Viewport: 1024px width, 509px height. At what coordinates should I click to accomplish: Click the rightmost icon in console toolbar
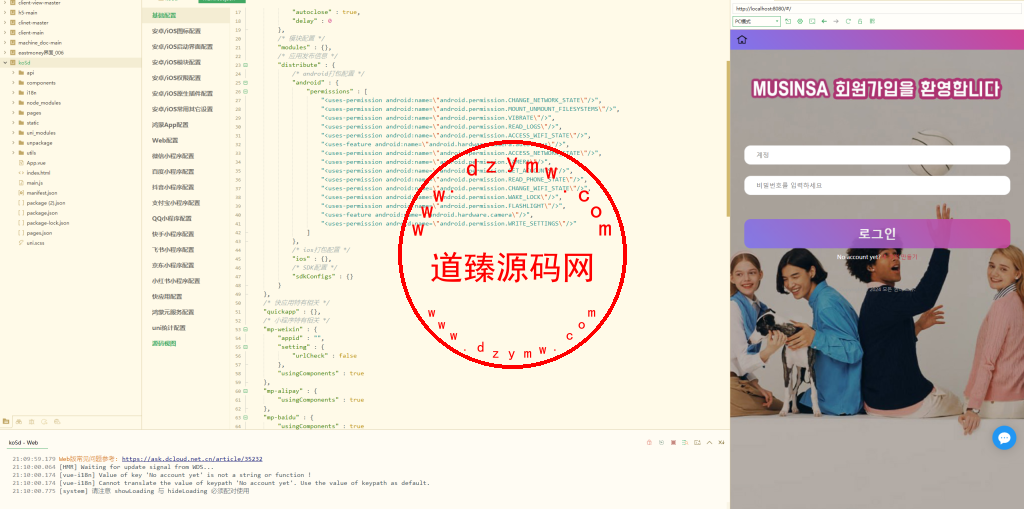(722, 442)
